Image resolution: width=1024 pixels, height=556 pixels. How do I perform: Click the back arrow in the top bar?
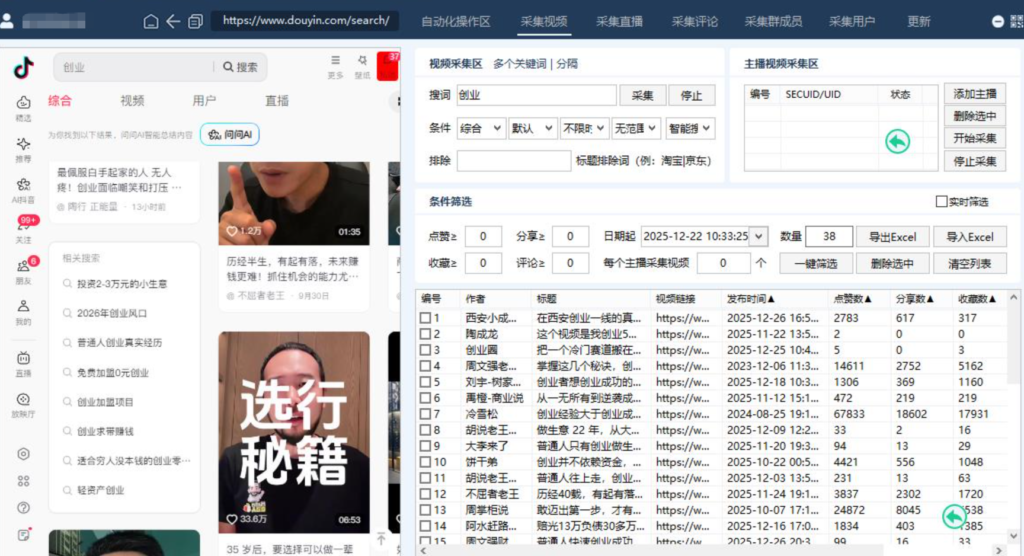(x=173, y=21)
